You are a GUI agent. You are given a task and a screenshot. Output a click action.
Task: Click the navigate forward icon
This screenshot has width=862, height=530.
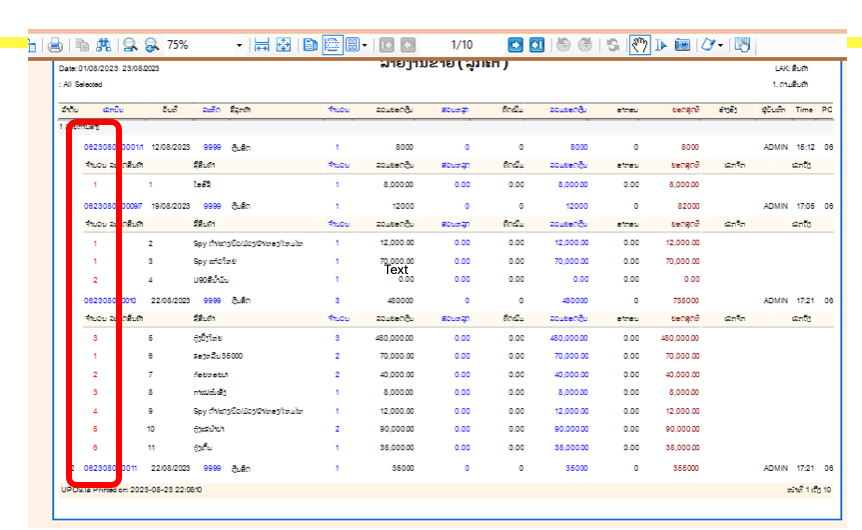(x=585, y=45)
